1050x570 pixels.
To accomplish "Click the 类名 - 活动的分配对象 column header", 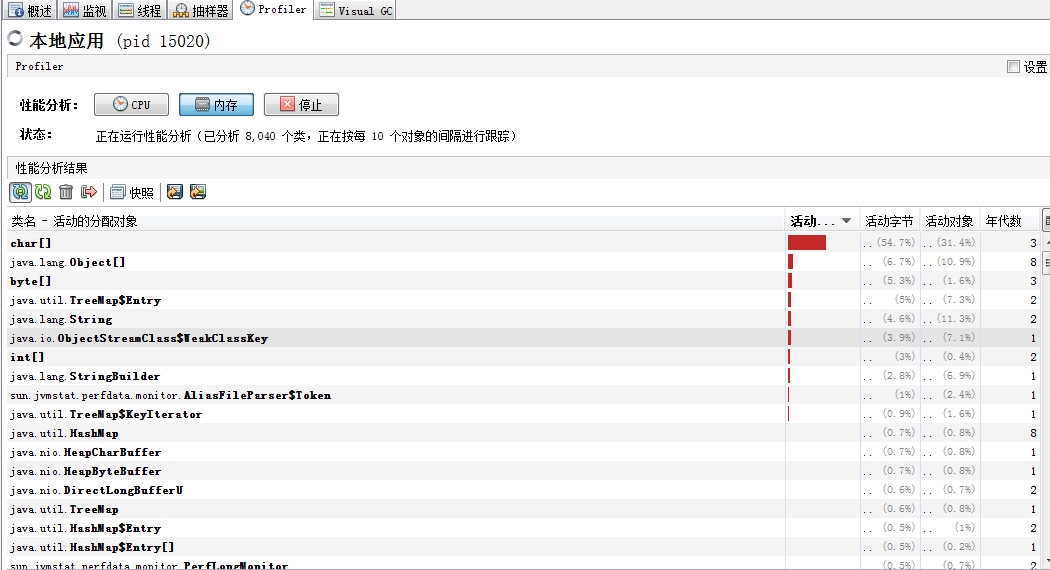I will point(396,221).
